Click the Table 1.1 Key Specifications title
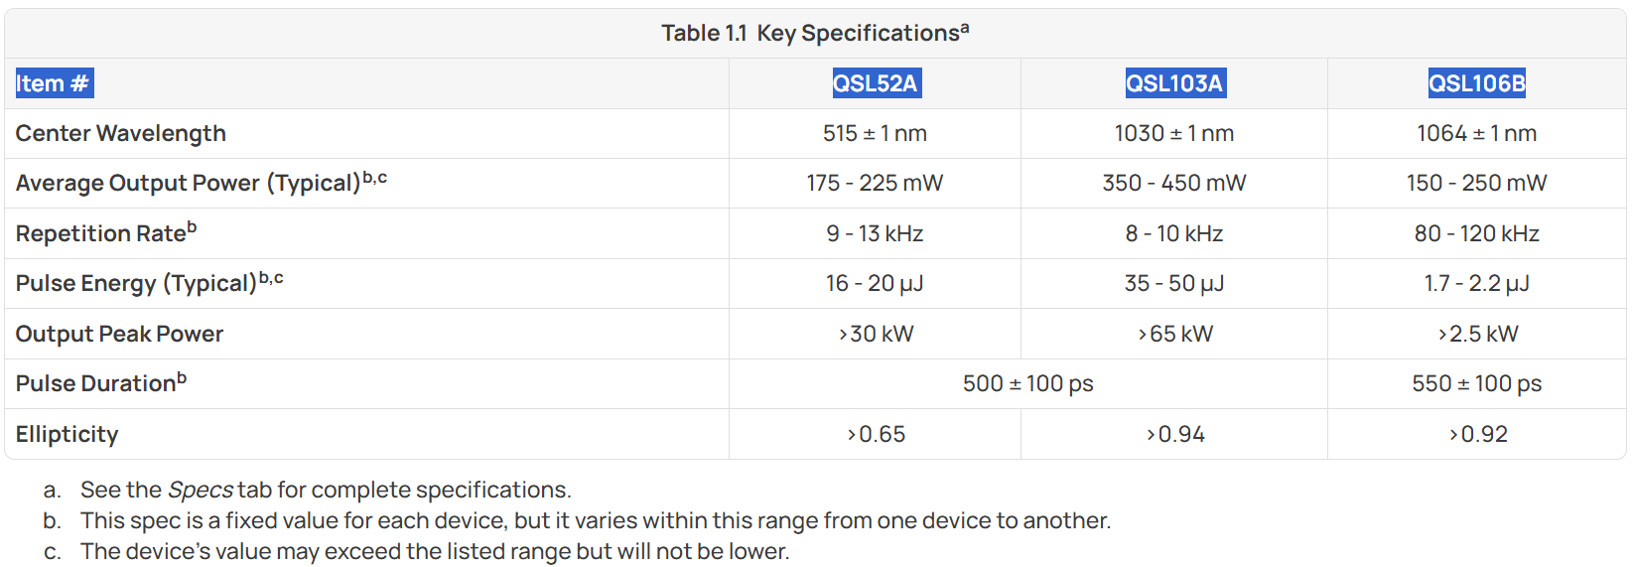The image size is (1633, 567). [x=815, y=33]
